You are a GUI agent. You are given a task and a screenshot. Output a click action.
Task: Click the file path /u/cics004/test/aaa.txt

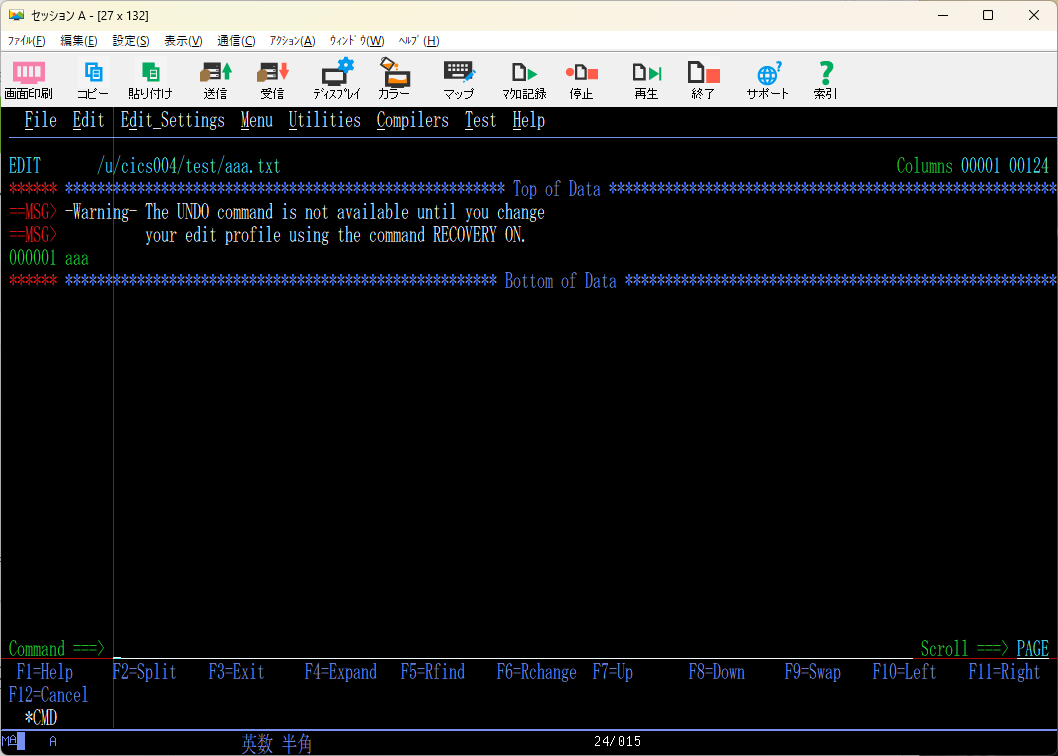[x=188, y=166]
